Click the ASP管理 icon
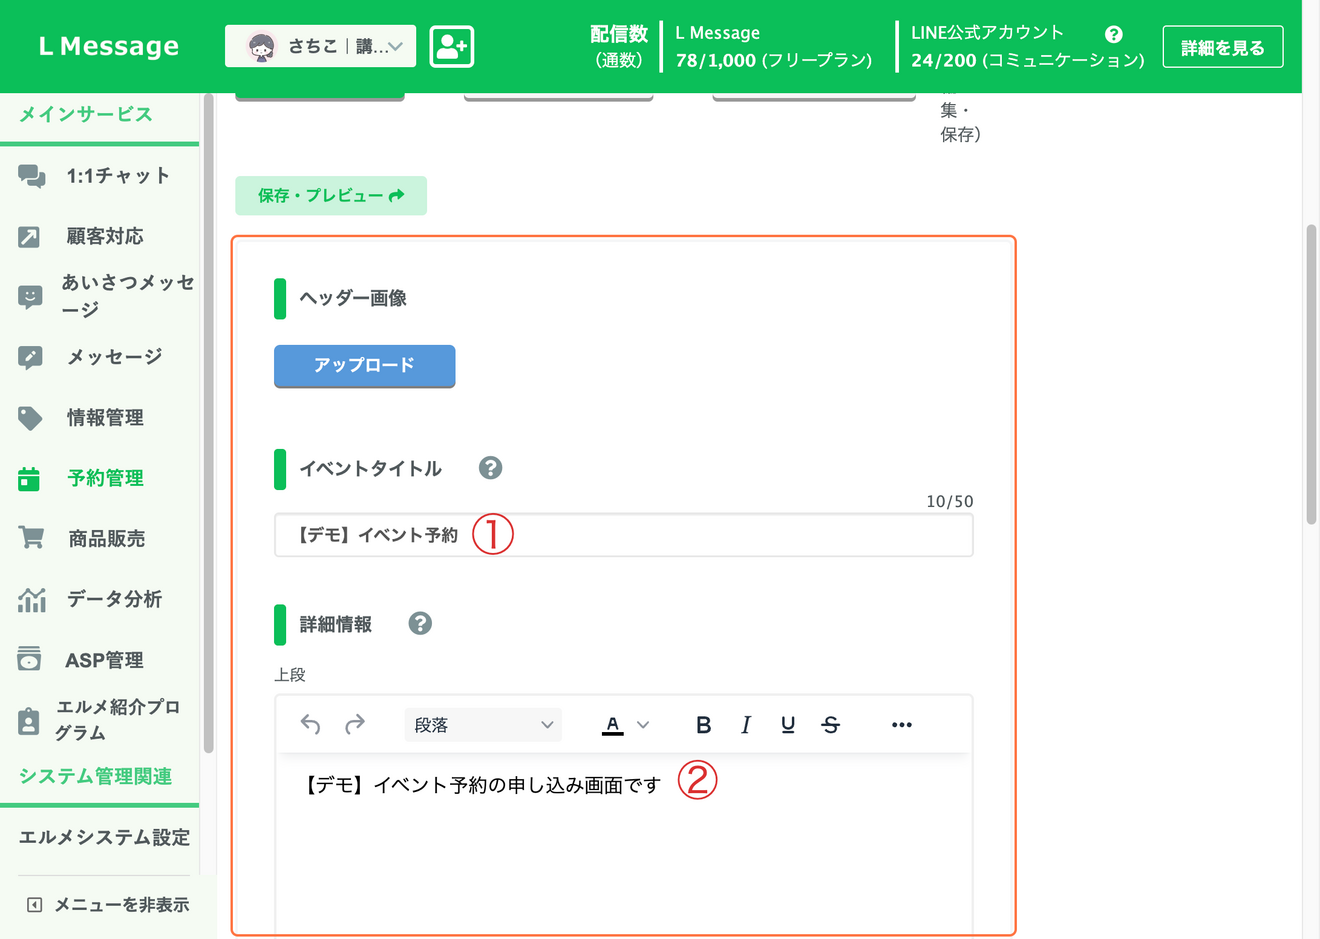Screen dimensions: 1320x939 (x=29, y=659)
